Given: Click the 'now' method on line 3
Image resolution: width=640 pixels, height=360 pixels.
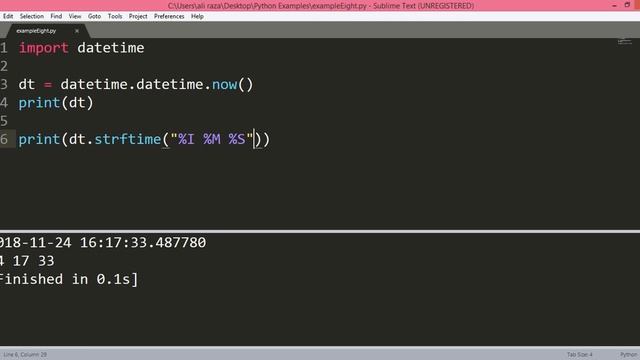Looking at the screenshot, I should (224, 84).
